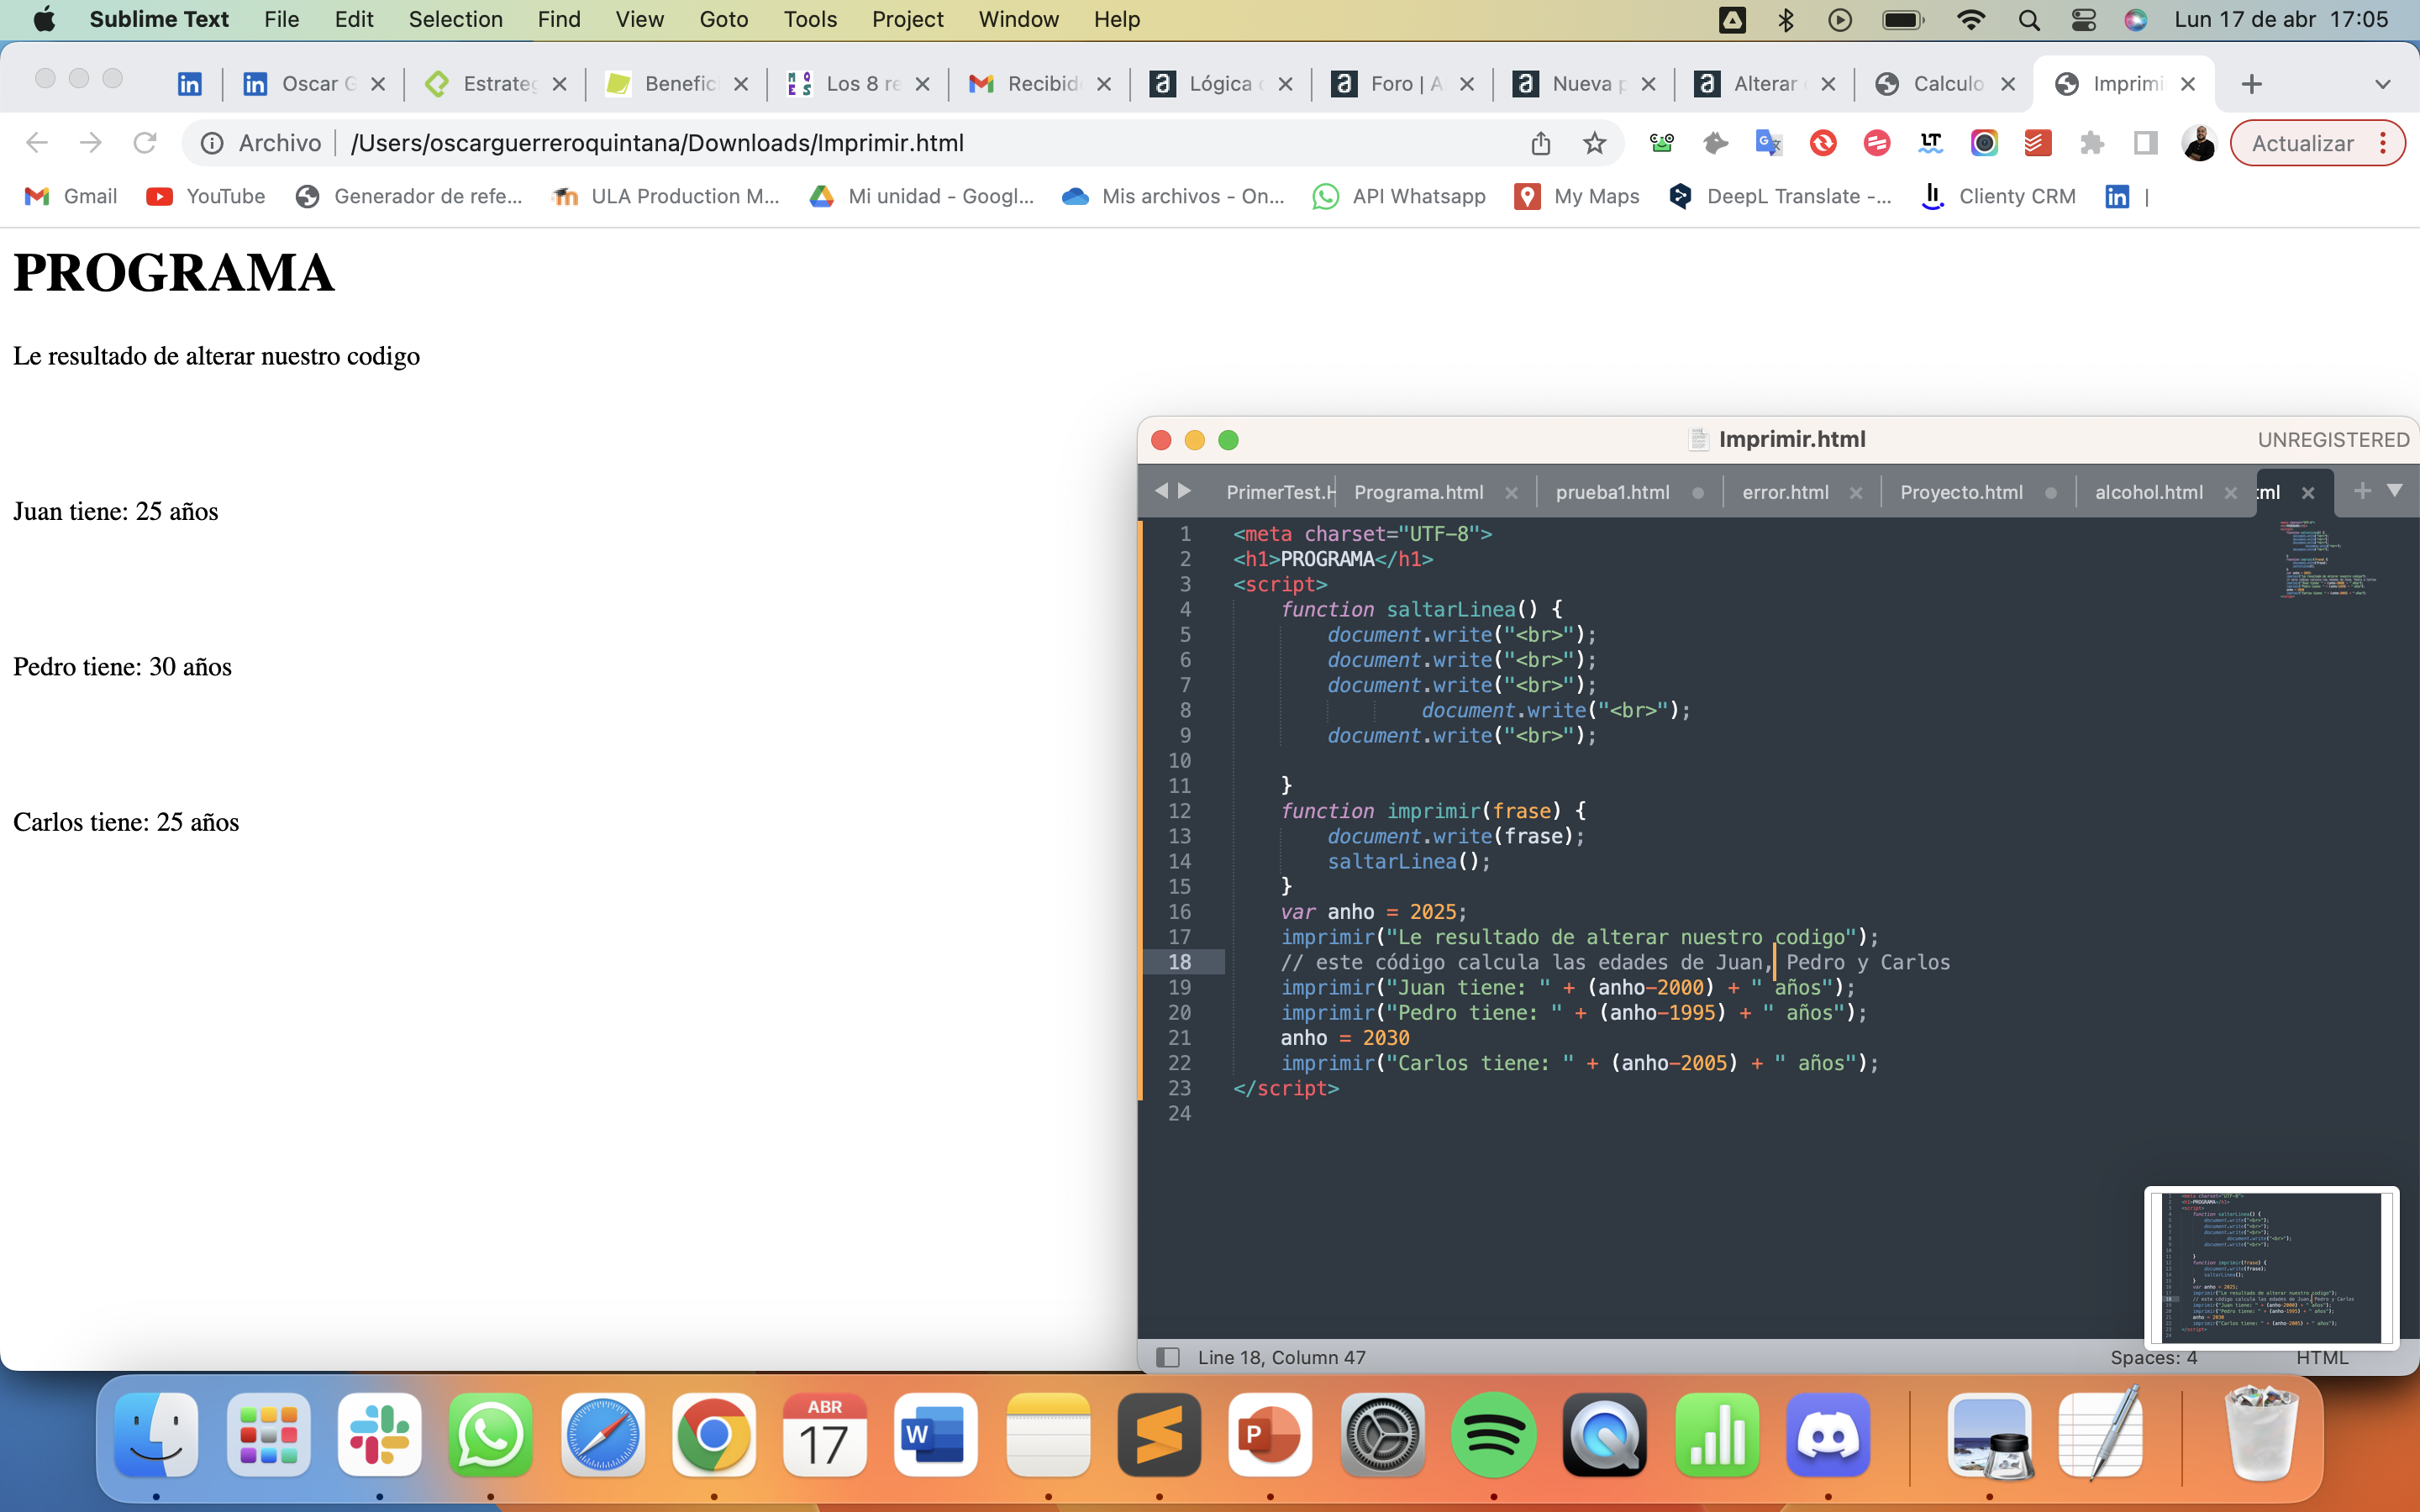Viewport: 2420px width, 1512px height.
Task: Add new Sublime Text tab with plus
Action: pyautogui.click(x=2362, y=491)
